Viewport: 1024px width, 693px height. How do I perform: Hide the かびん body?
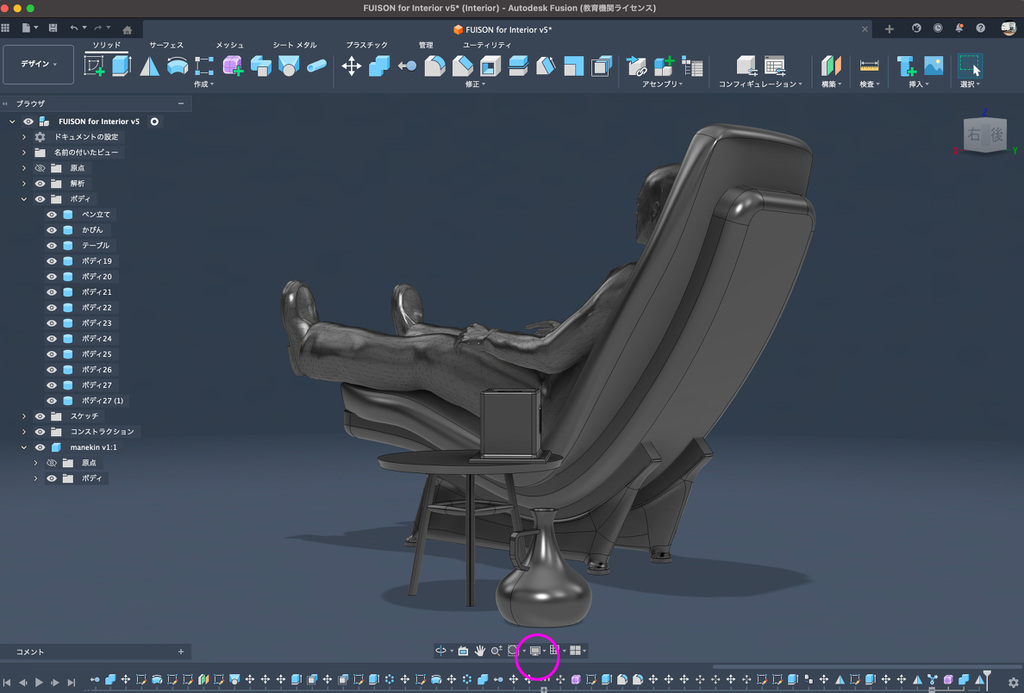coord(52,230)
